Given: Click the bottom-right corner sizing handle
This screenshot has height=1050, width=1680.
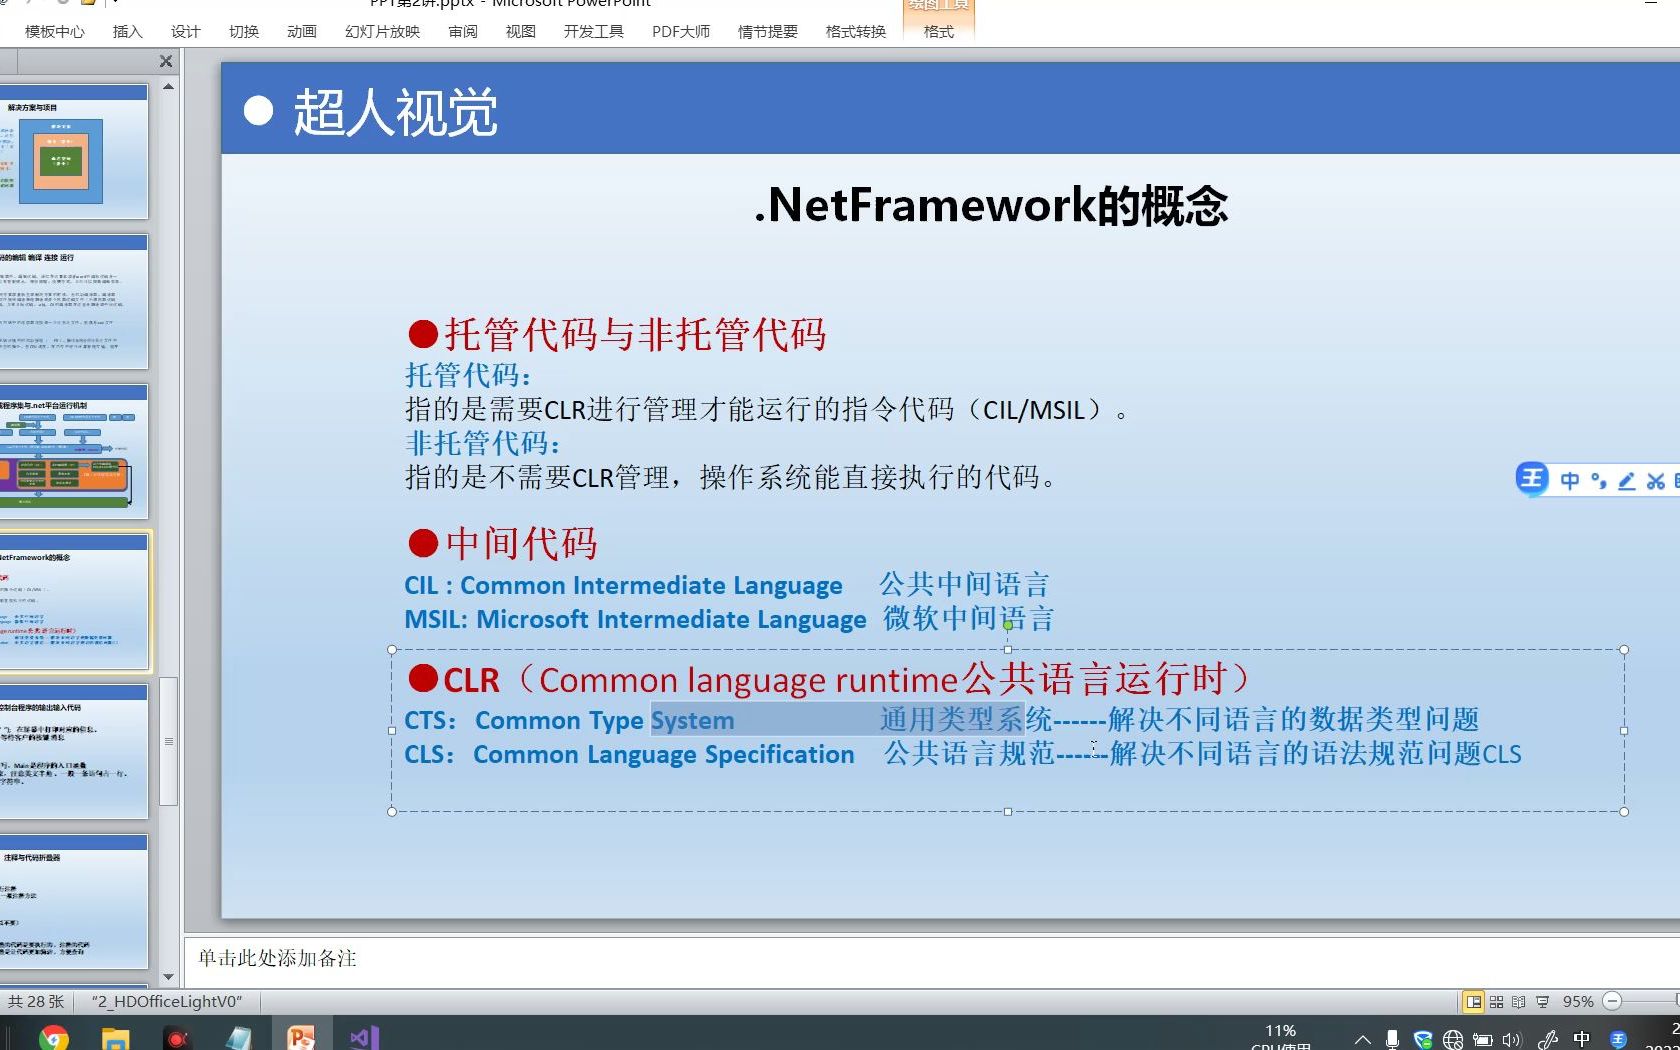Looking at the screenshot, I should [1624, 811].
